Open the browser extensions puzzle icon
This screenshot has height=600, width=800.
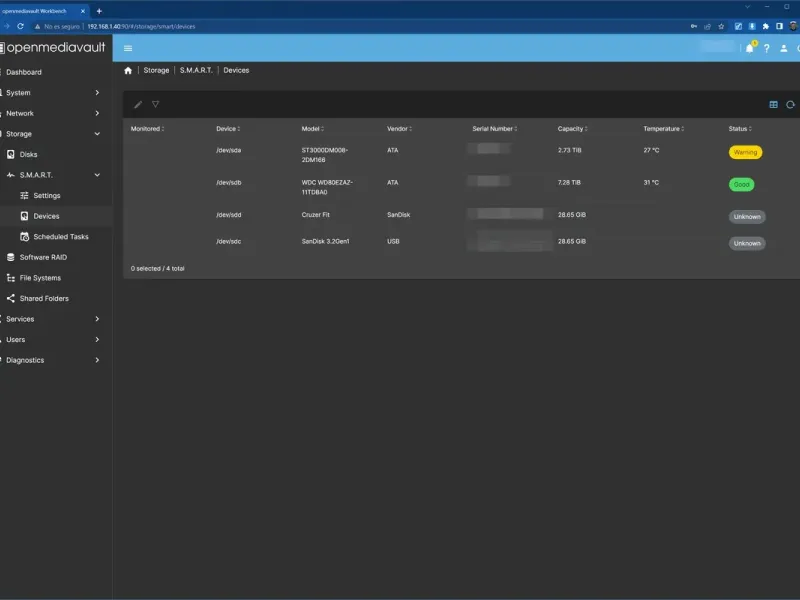click(765, 27)
